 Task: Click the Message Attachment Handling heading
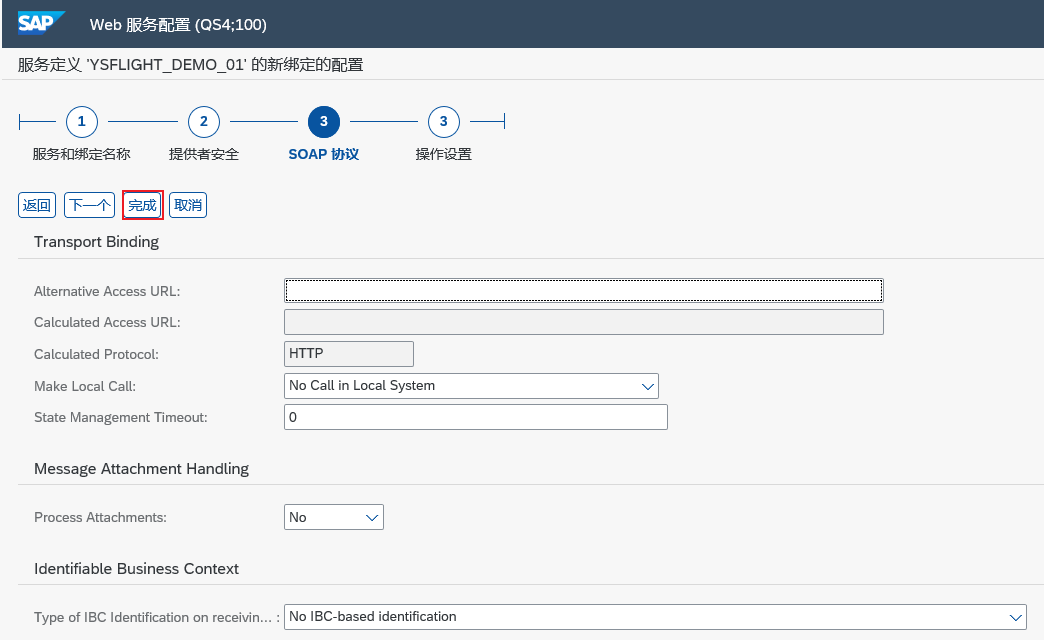point(142,468)
